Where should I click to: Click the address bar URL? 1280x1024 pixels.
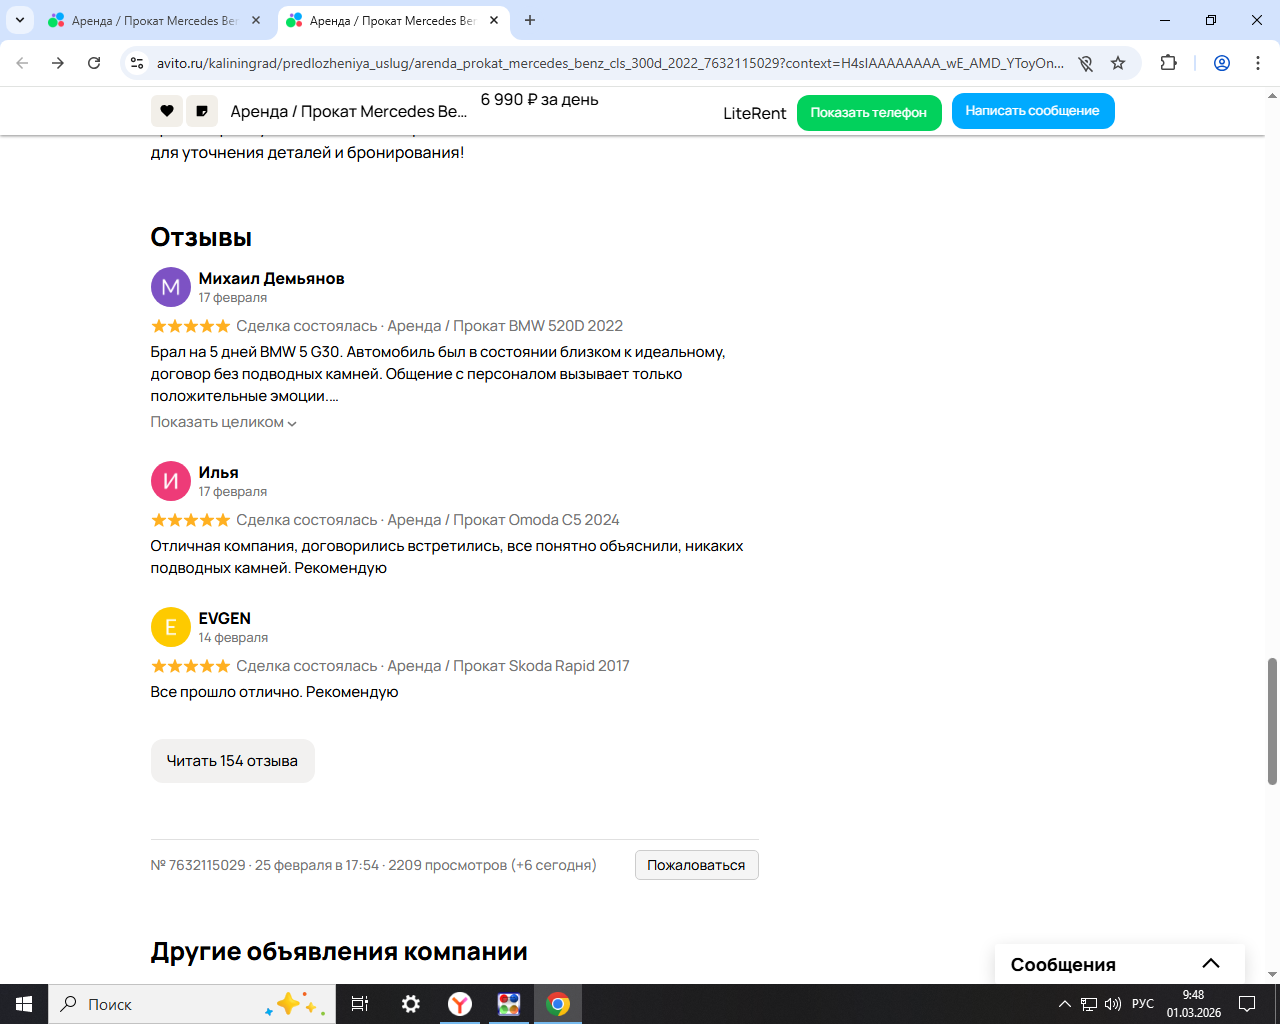tap(610, 63)
